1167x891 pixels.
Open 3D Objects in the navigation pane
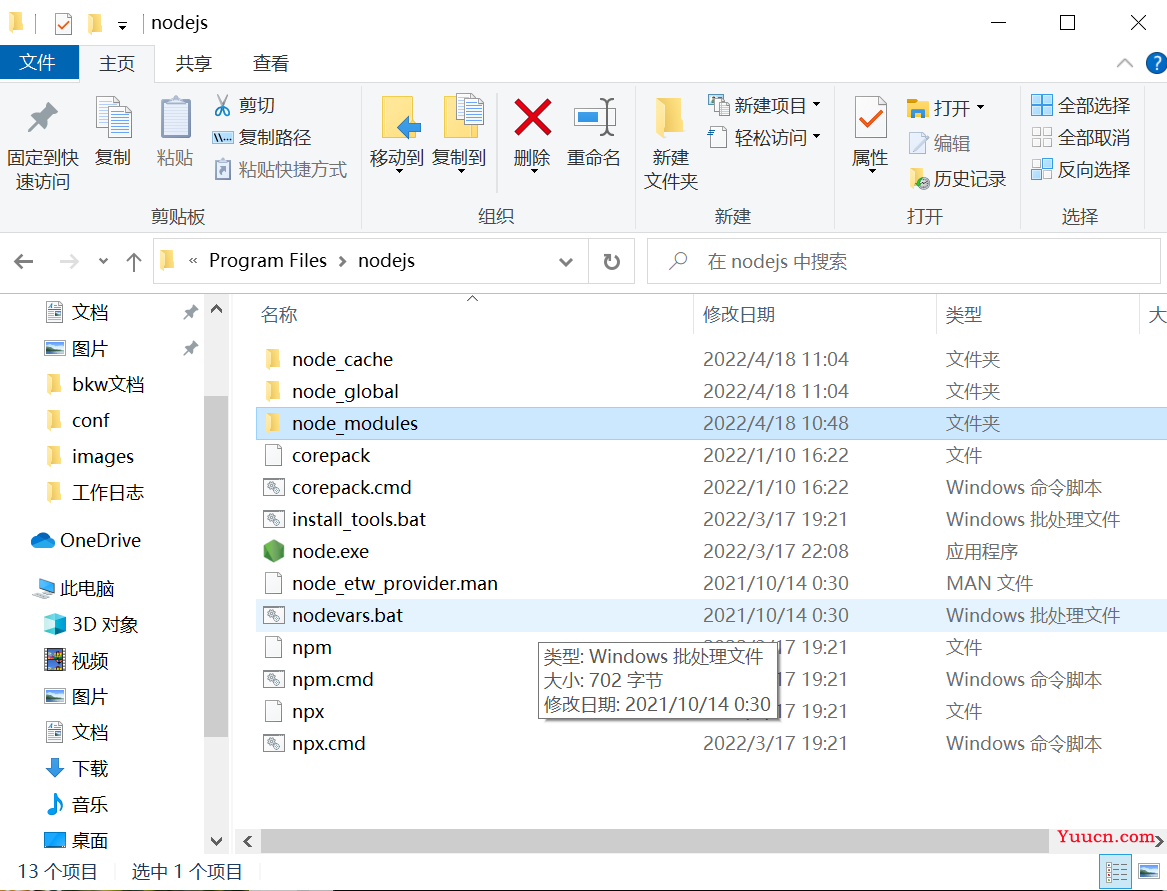click(92, 625)
